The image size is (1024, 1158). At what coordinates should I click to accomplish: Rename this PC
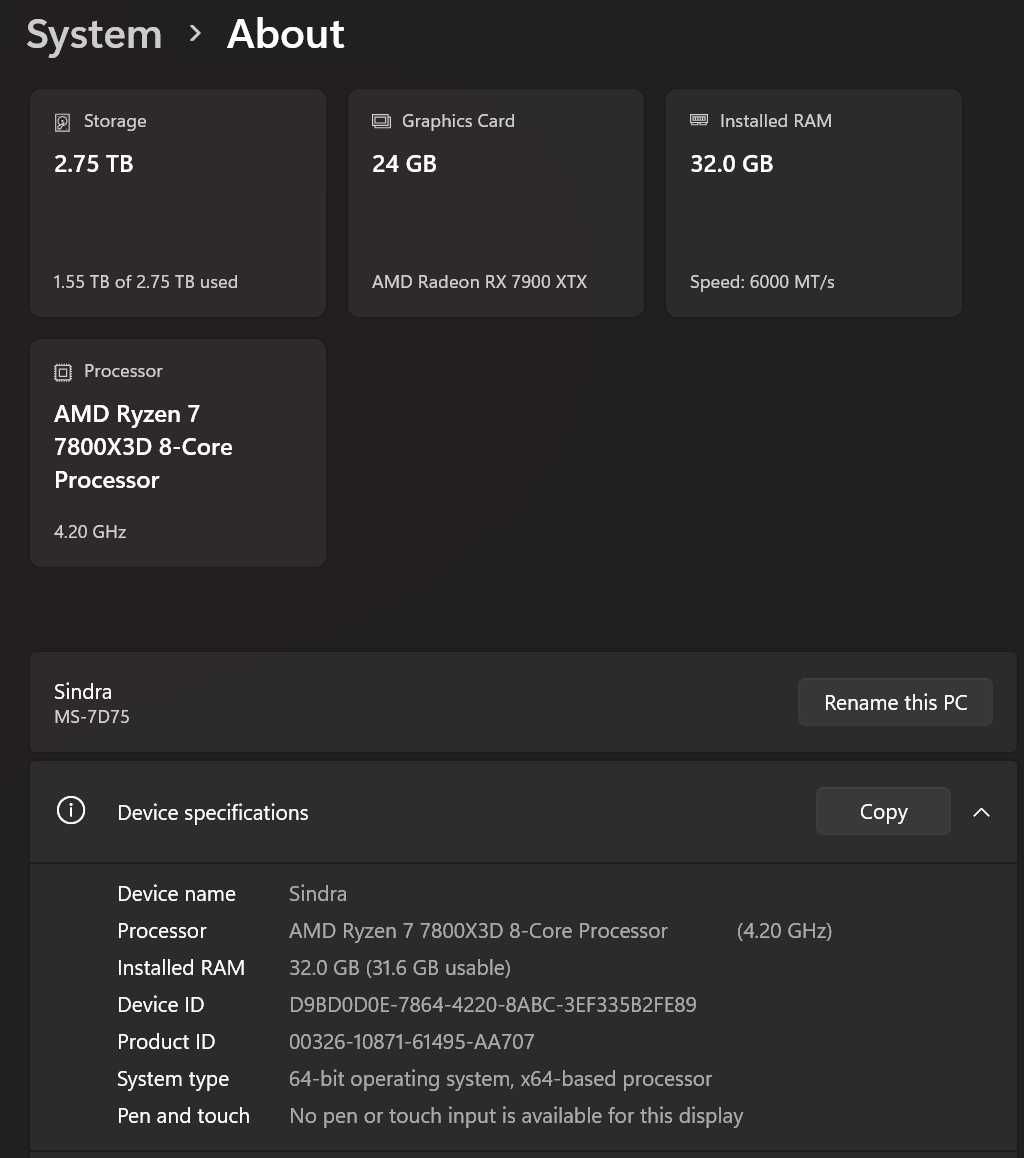896,702
